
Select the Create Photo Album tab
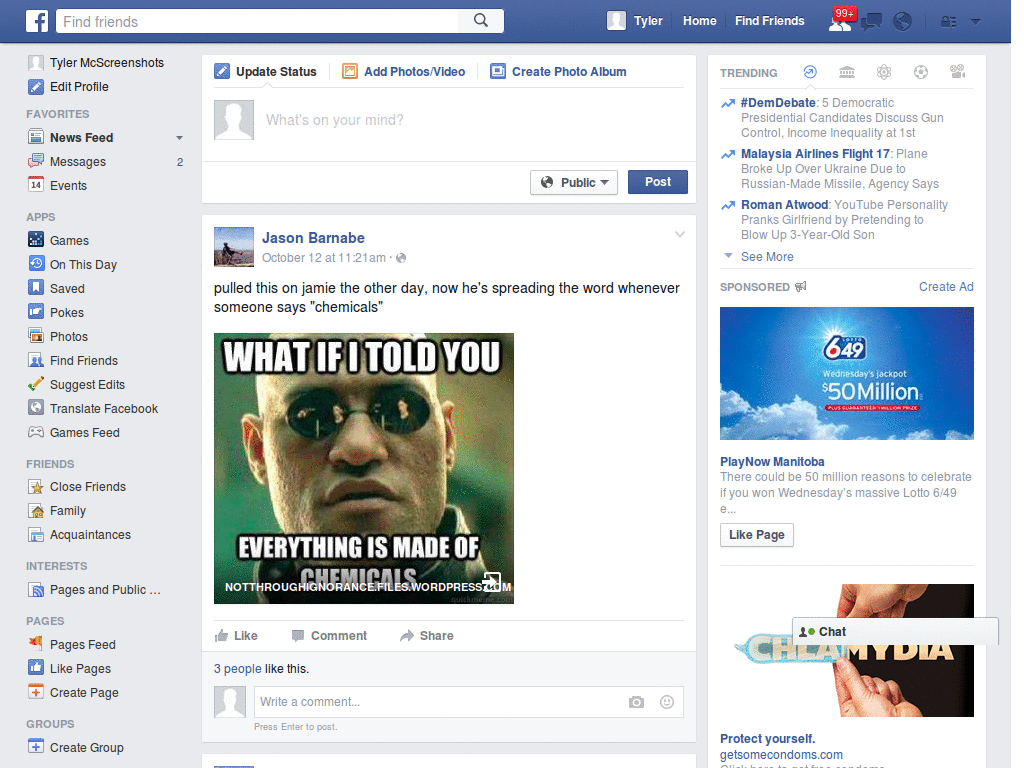pyautogui.click(x=558, y=72)
